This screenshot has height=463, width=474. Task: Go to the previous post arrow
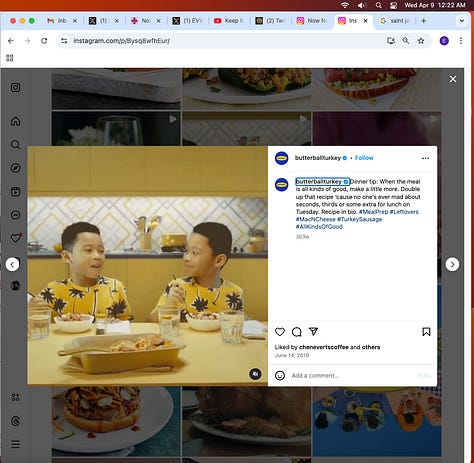tap(12, 265)
